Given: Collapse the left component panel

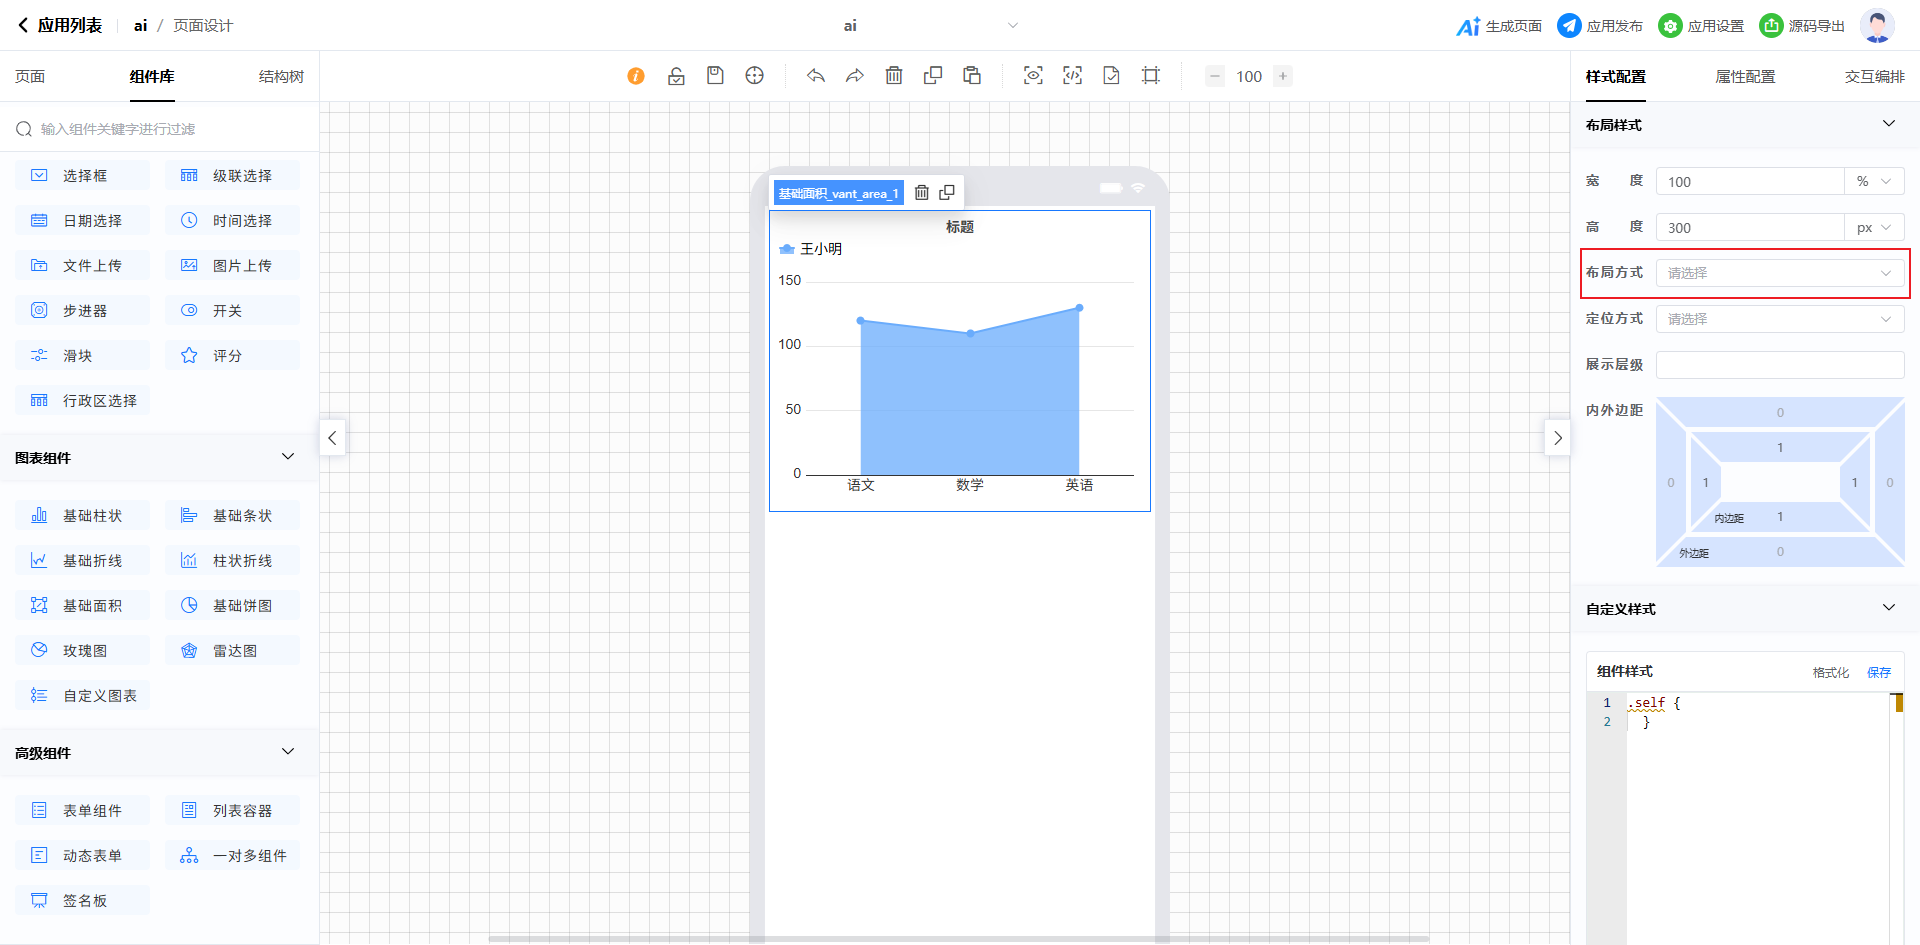Looking at the screenshot, I should coord(332,438).
